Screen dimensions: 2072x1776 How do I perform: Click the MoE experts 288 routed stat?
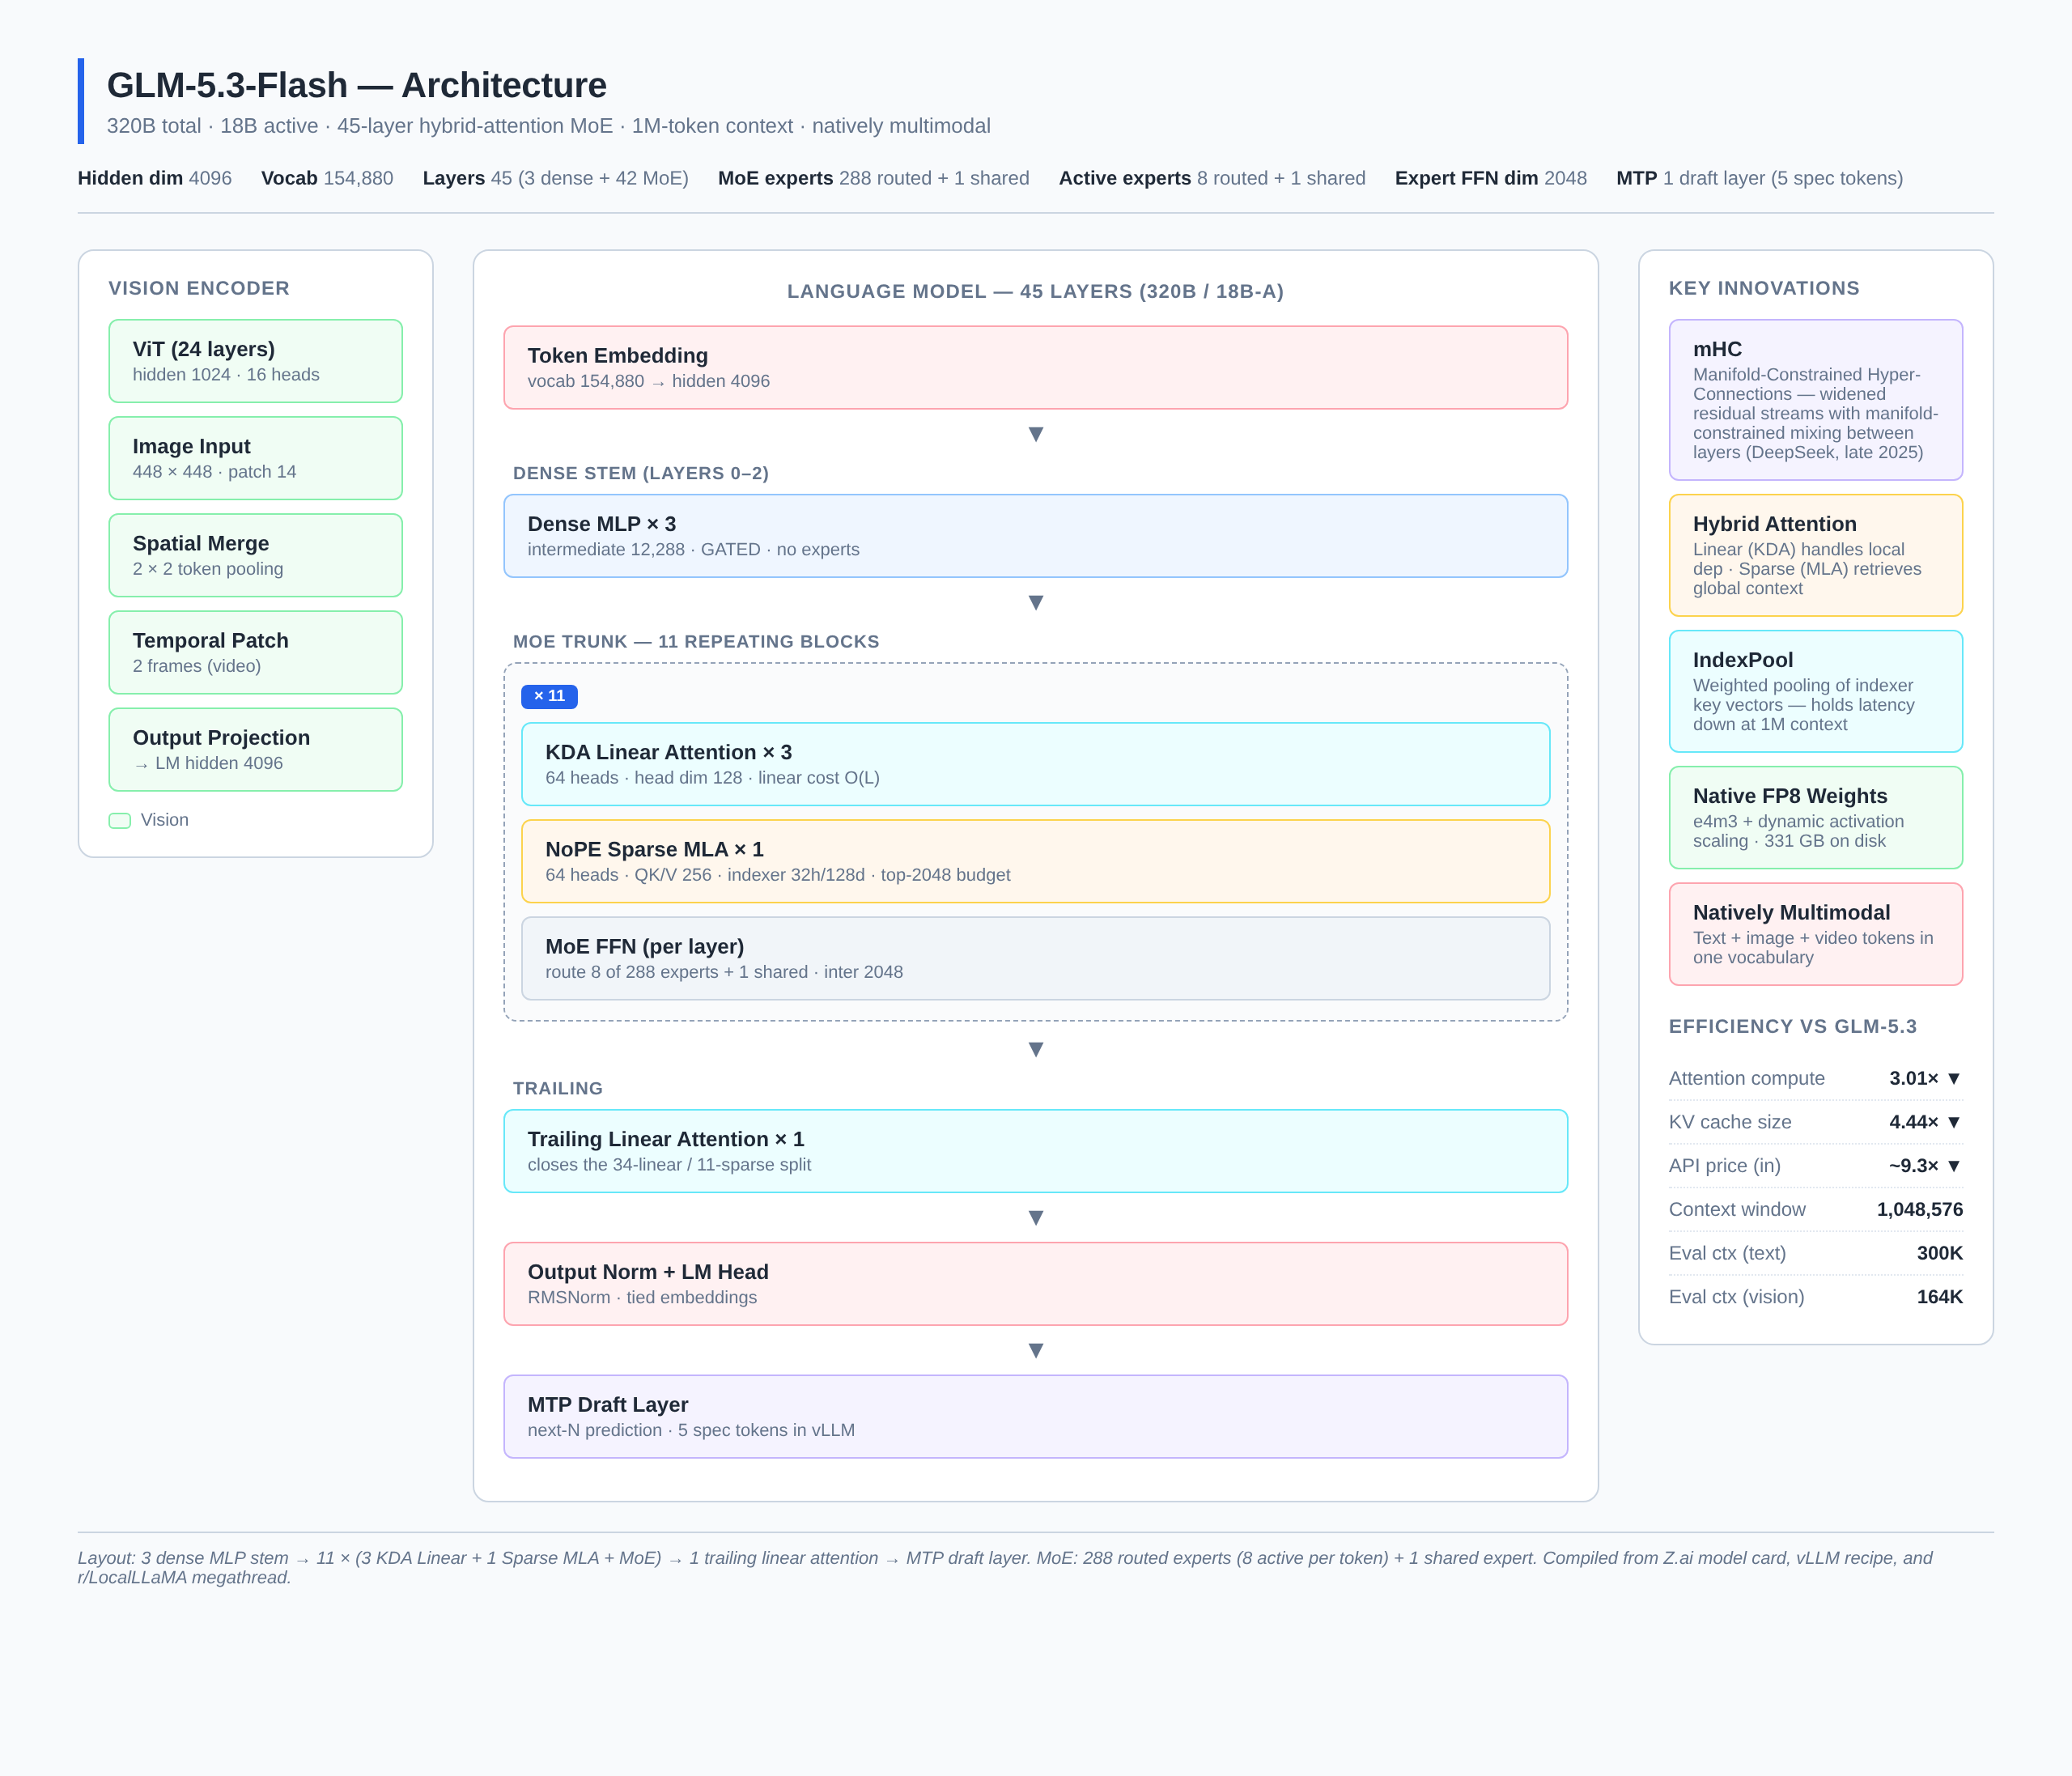click(x=873, y=178)
